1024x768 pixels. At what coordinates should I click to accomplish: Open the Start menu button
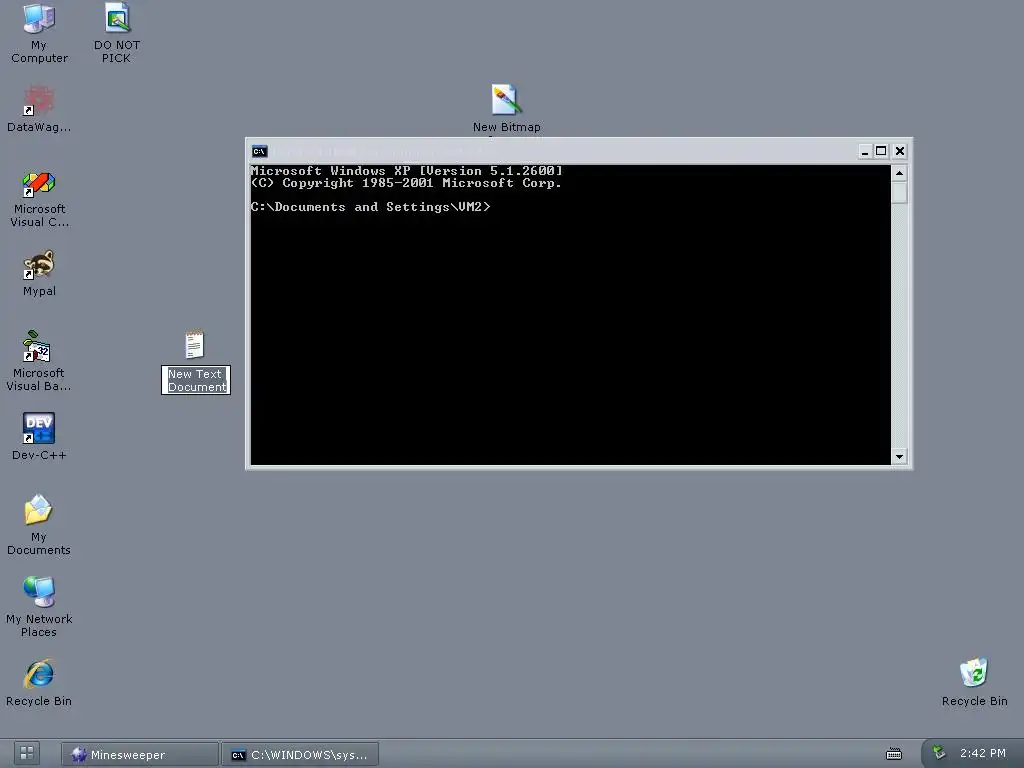point(27,754)
